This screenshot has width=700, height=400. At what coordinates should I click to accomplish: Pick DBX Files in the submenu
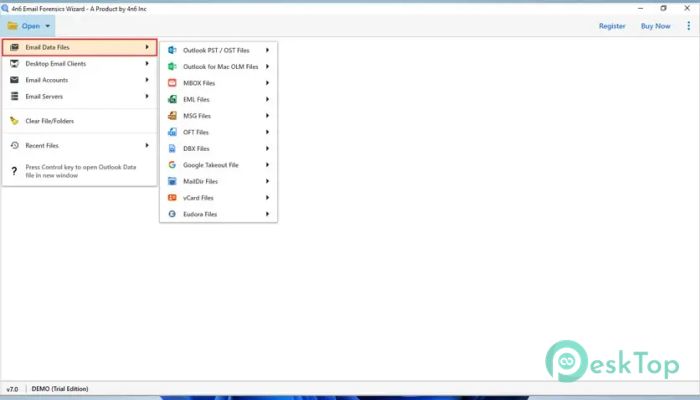click(x=218, y=148)
